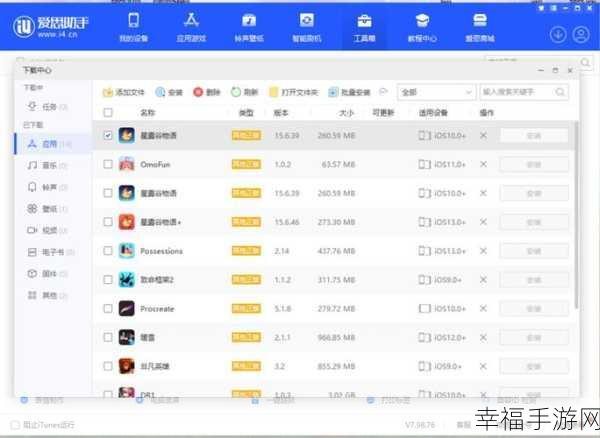Tick the 致命框架2 row checkbox
The image size is (600, 438).
108,280
